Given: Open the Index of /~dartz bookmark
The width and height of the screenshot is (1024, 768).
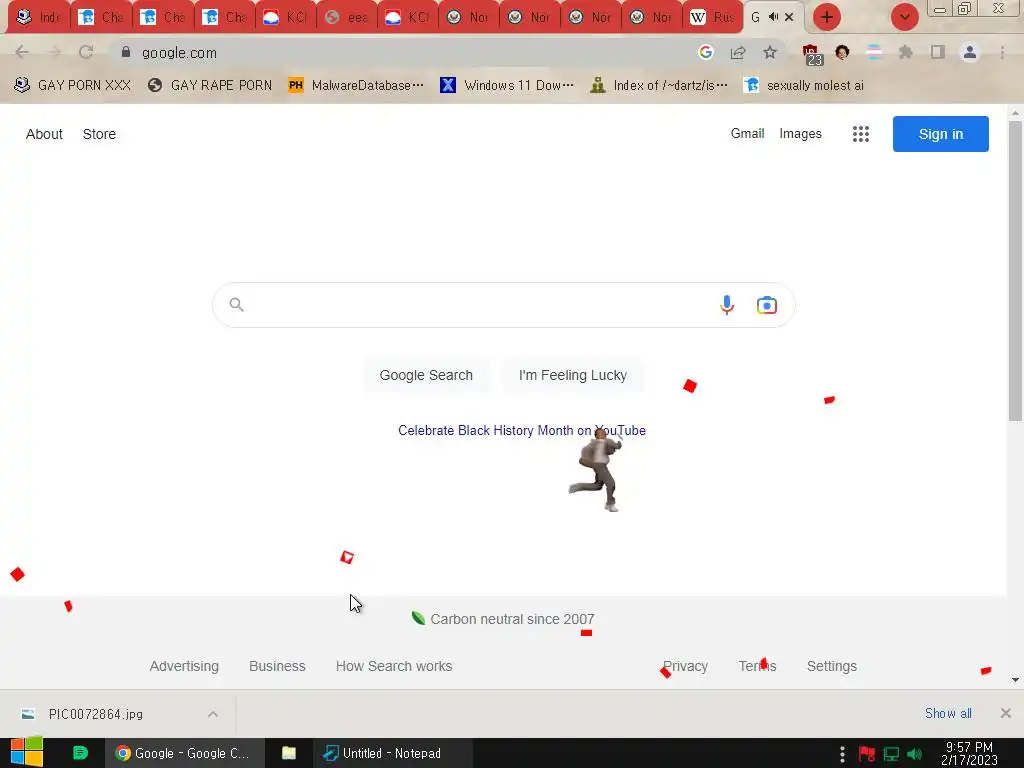Looking at the screenshot, I should pyautogui.click(x=658, y=85).
